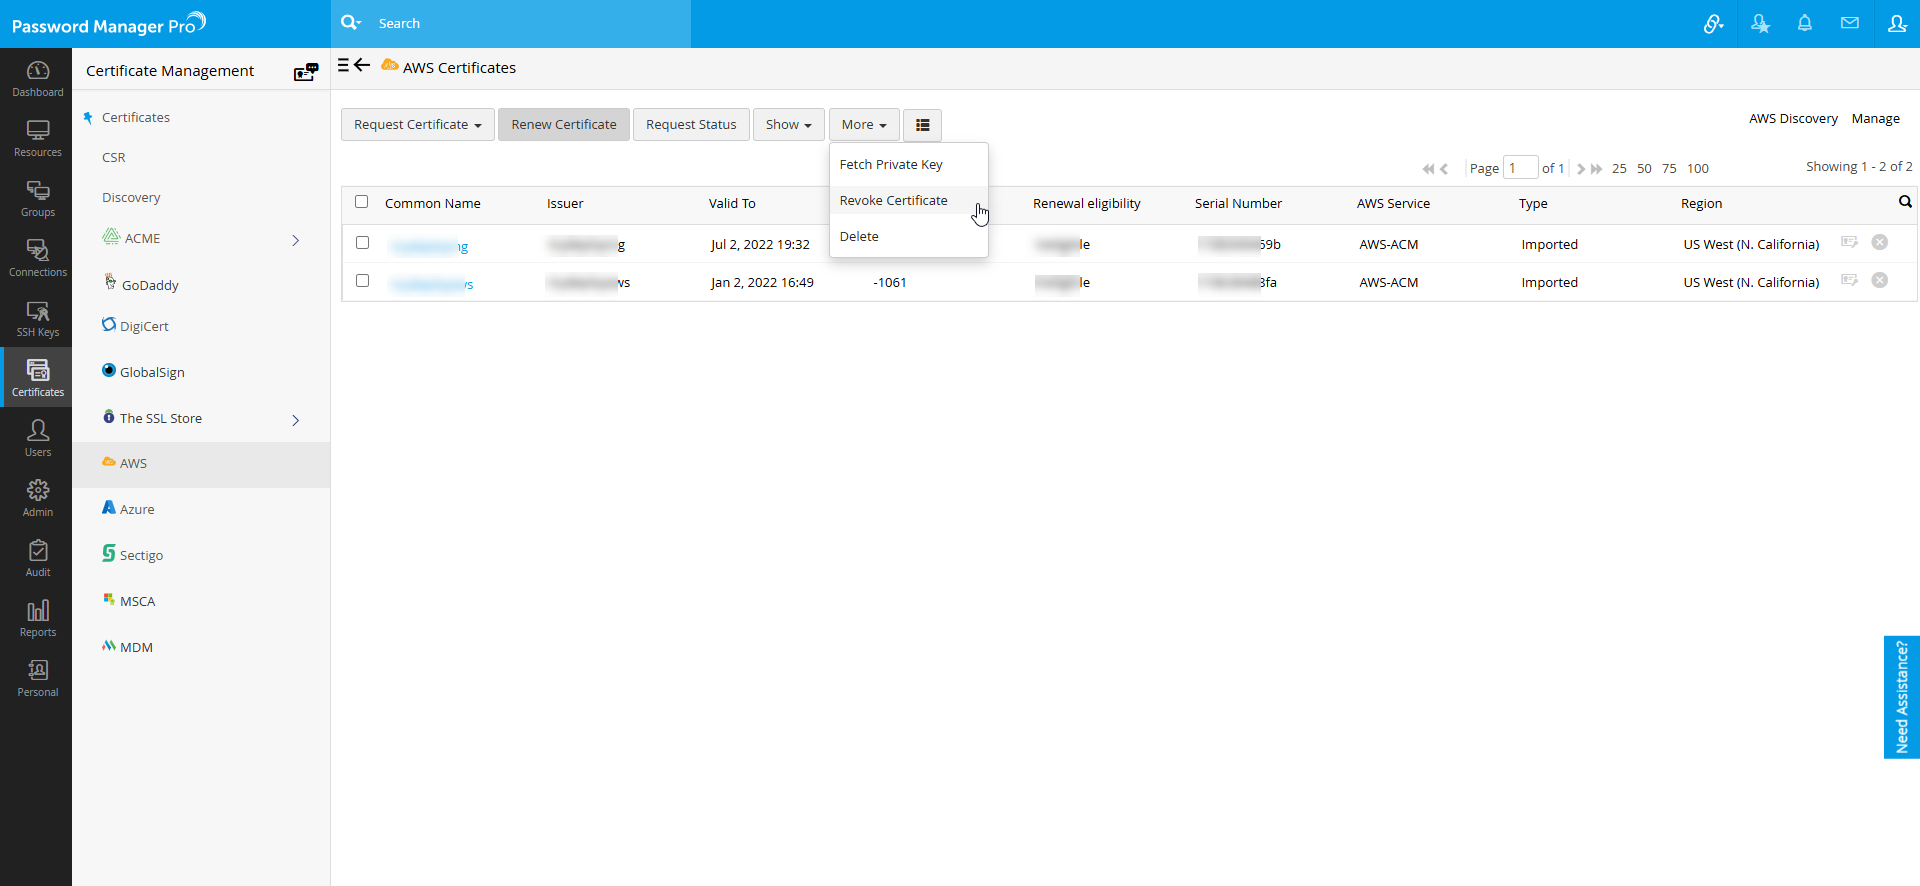Open the Audit section
Screen dimensions: 1920x886
click(37, 558)
